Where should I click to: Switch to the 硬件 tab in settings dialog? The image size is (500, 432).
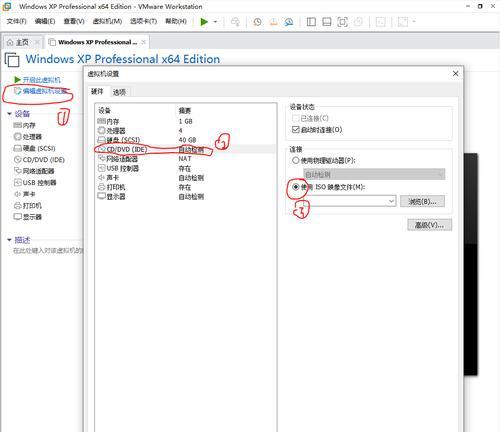97,91
